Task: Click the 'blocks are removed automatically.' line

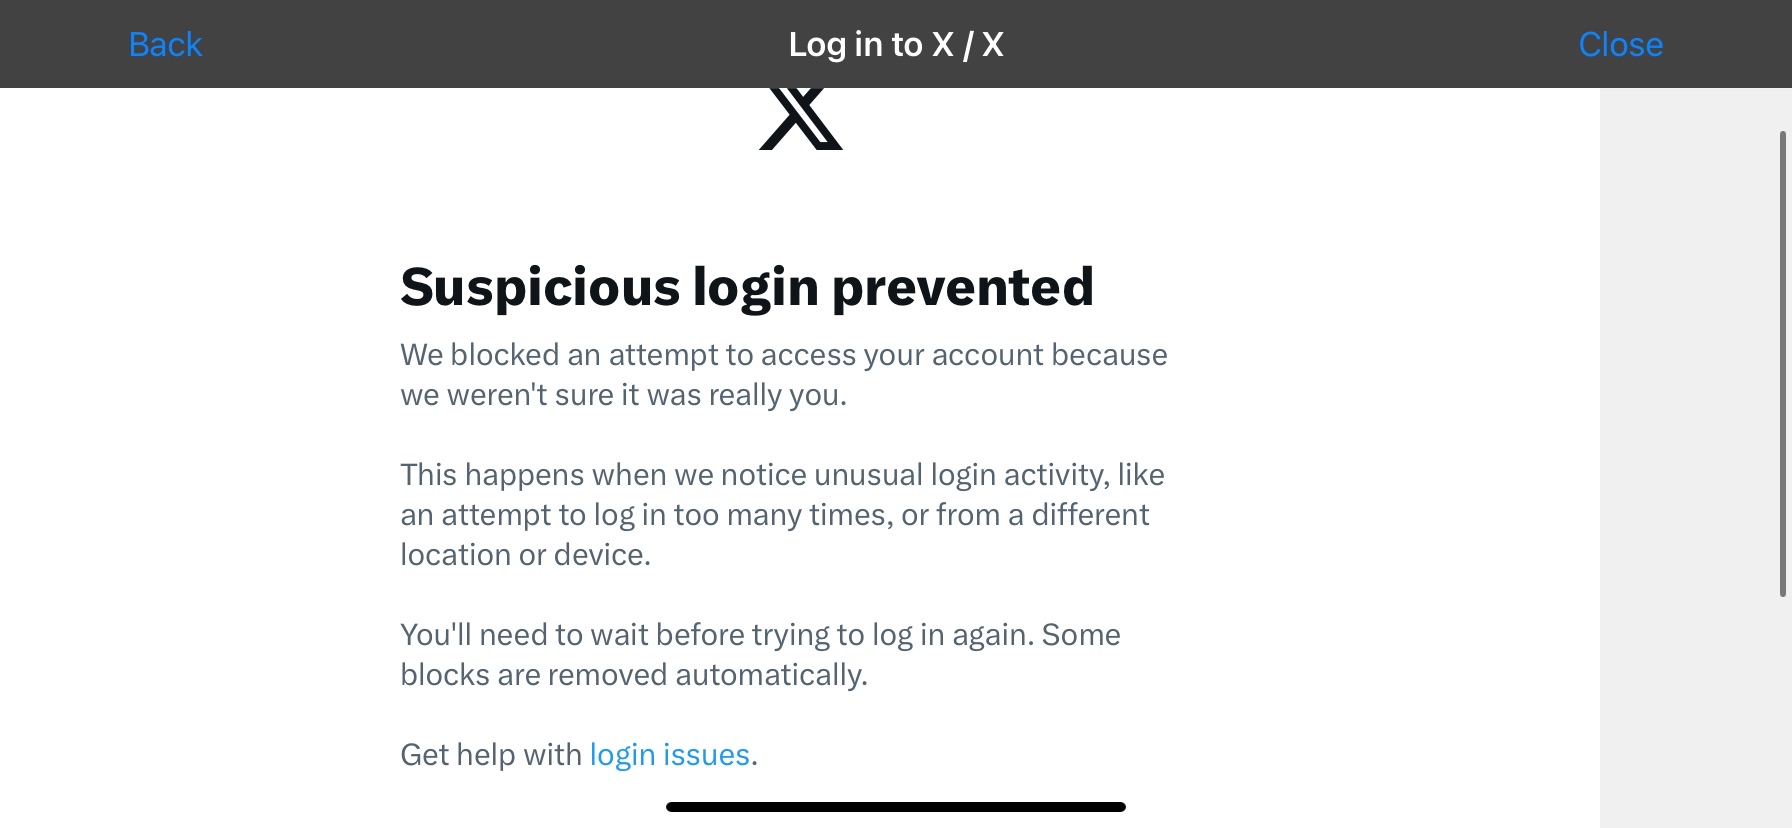Action: point(634,675)
